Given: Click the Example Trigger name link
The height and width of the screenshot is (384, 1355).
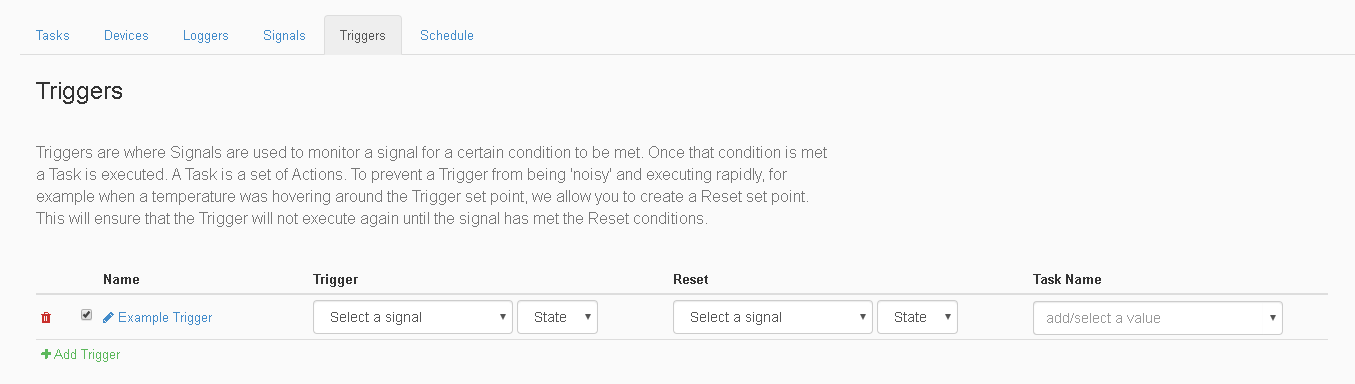Looking at the screenshot, I should 165,318.
